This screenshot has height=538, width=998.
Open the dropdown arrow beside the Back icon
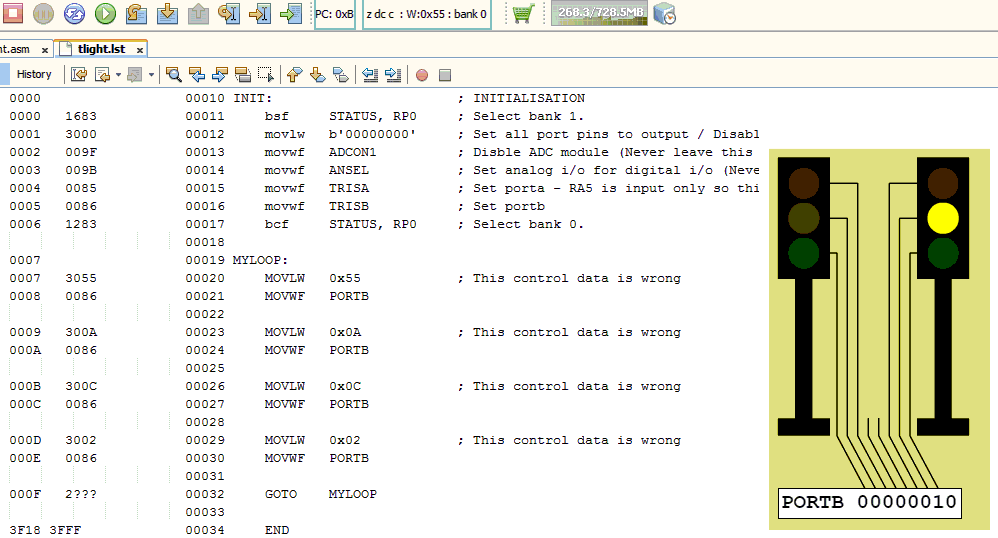point(118,75)
